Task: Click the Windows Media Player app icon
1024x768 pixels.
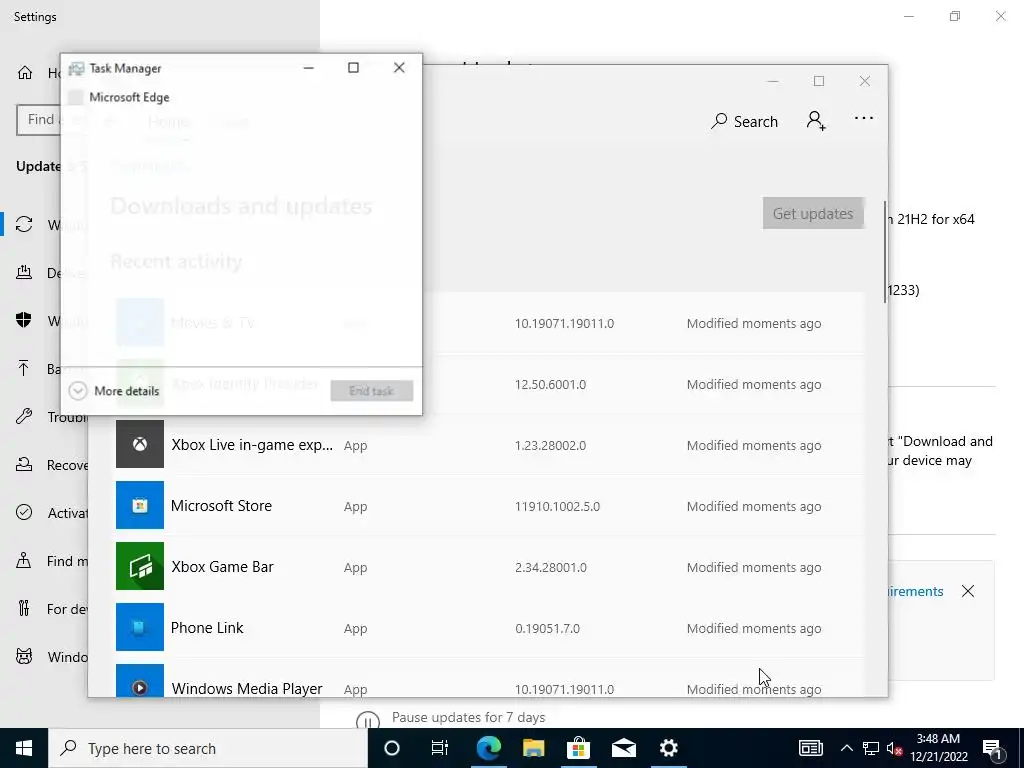Action: 140,680
